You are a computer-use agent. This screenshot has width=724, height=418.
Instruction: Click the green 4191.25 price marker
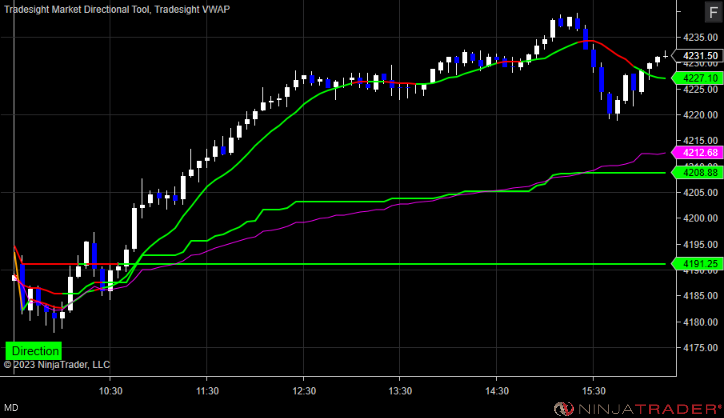[697, 264]
